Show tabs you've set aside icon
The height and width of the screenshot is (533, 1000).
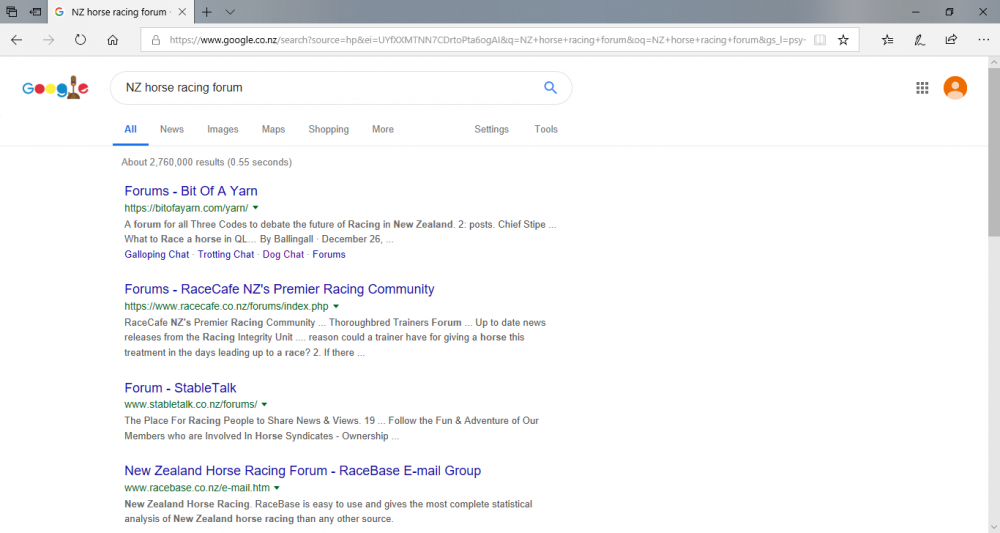pos(11,11)
